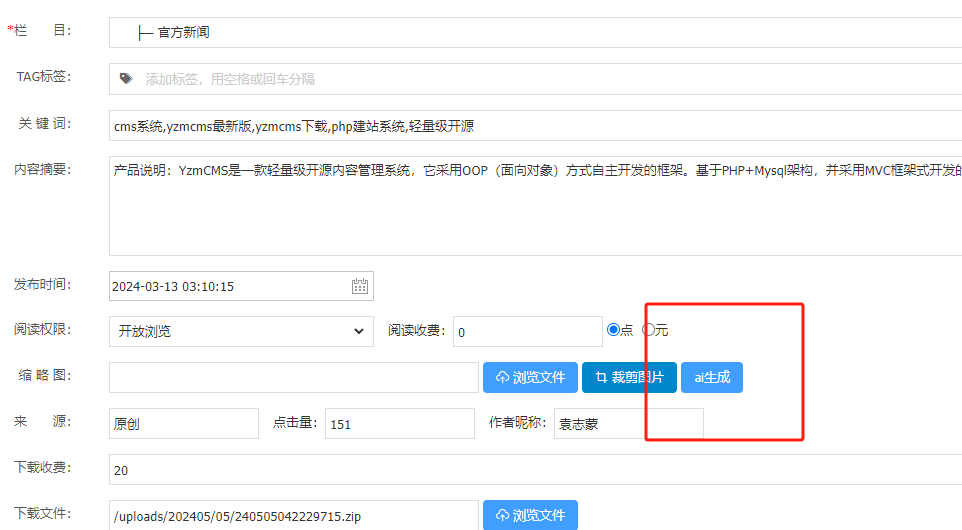Viewport: 962px width, 530px height.
Task: Click the 裁剪图片 button
Action: pyautogui.click(x=629, y=377)
